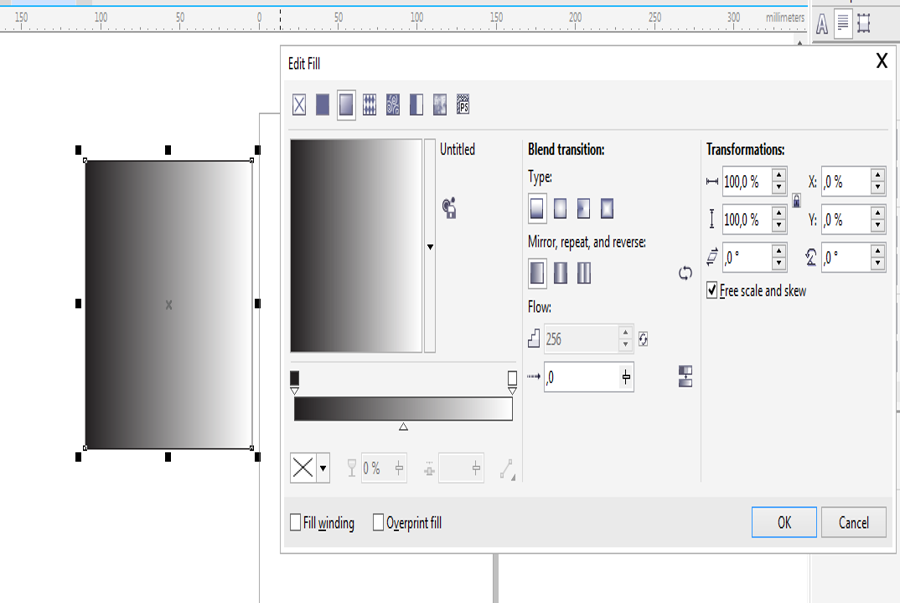Click the rotate angle field
Screen dimensions: 900x603
point(846,258)
